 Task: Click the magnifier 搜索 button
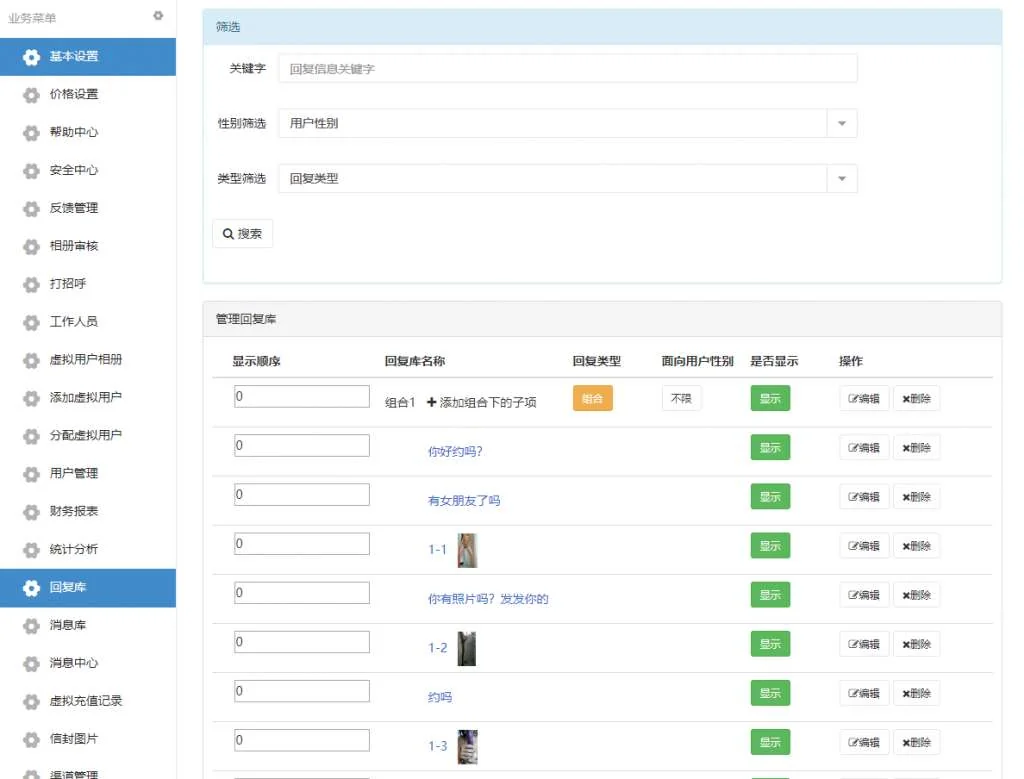click(x=242, y=233)
